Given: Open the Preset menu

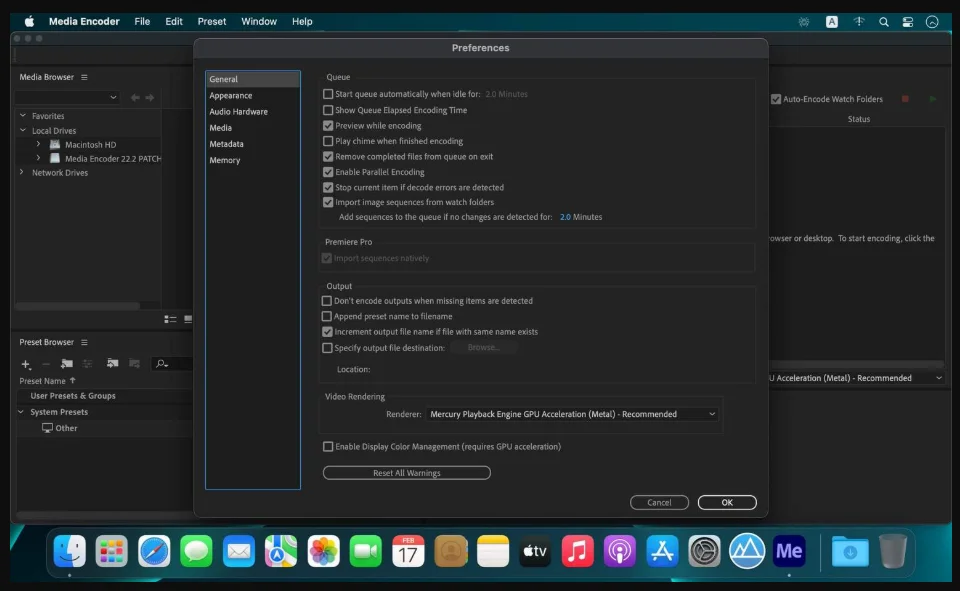Looking at the screenshot, I should (x=212, y=21).
